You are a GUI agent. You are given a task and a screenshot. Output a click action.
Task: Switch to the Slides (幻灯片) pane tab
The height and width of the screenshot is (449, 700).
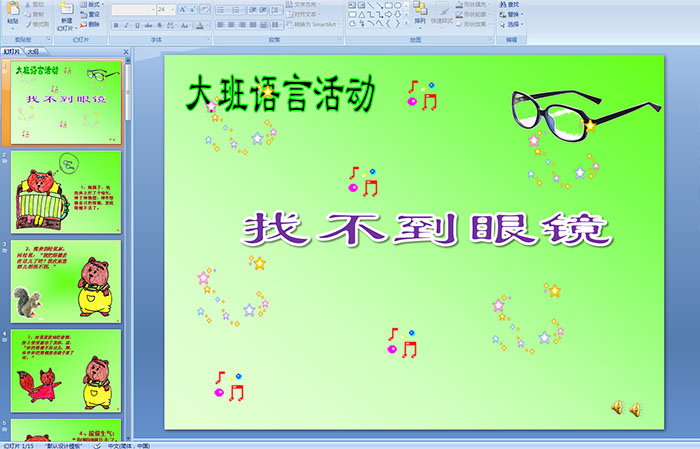point(12,52)
